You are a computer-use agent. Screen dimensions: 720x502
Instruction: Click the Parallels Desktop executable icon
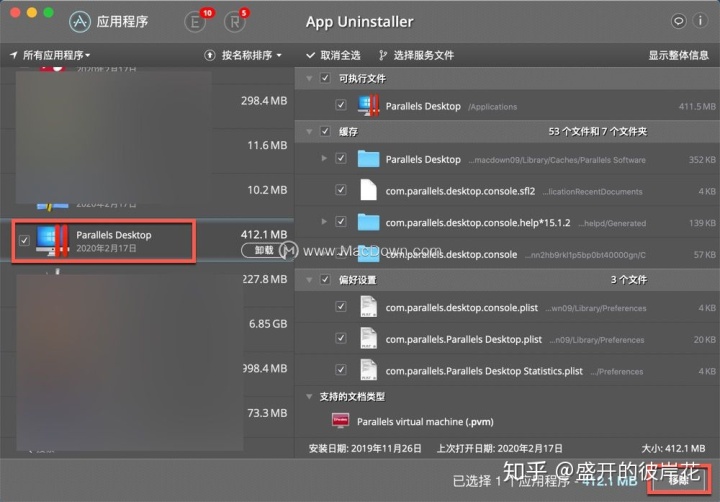[368, 106]
